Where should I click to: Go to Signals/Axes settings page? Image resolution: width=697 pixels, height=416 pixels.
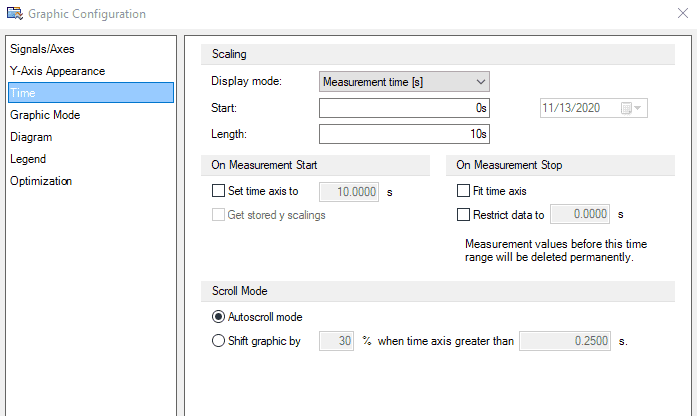42,49
